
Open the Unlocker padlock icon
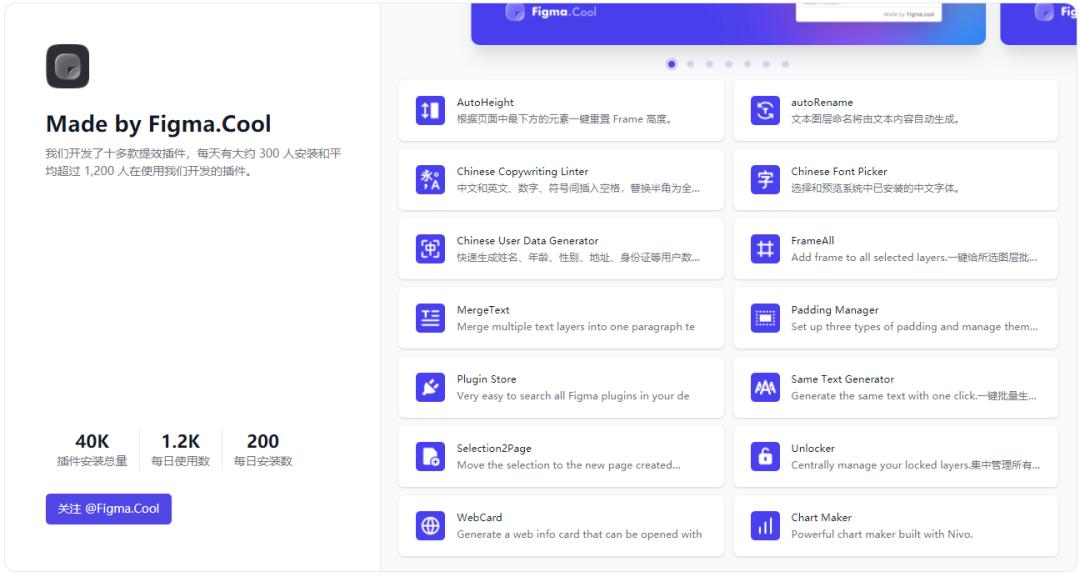(x=765, y=457)
